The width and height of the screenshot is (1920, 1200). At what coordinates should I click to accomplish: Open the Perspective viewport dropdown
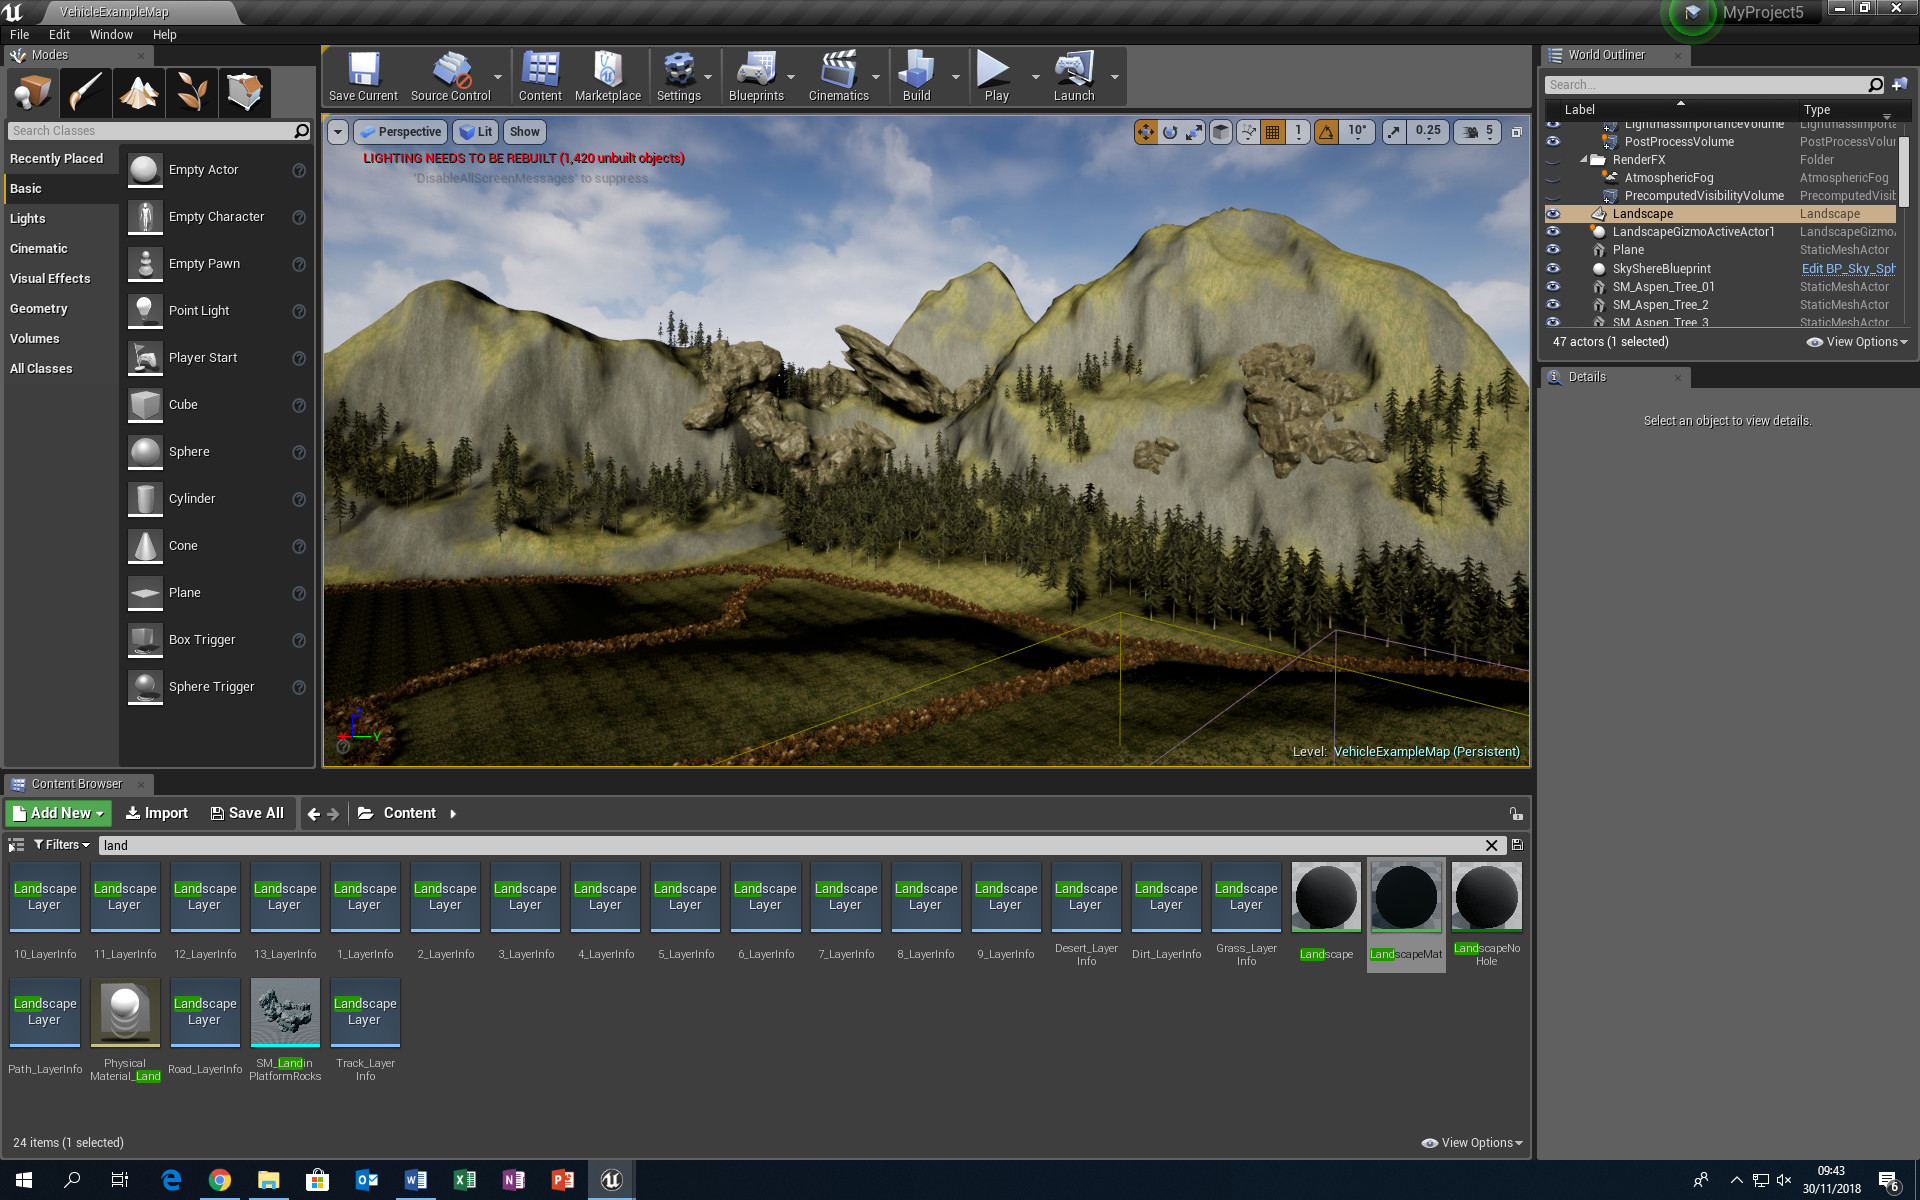400,131
